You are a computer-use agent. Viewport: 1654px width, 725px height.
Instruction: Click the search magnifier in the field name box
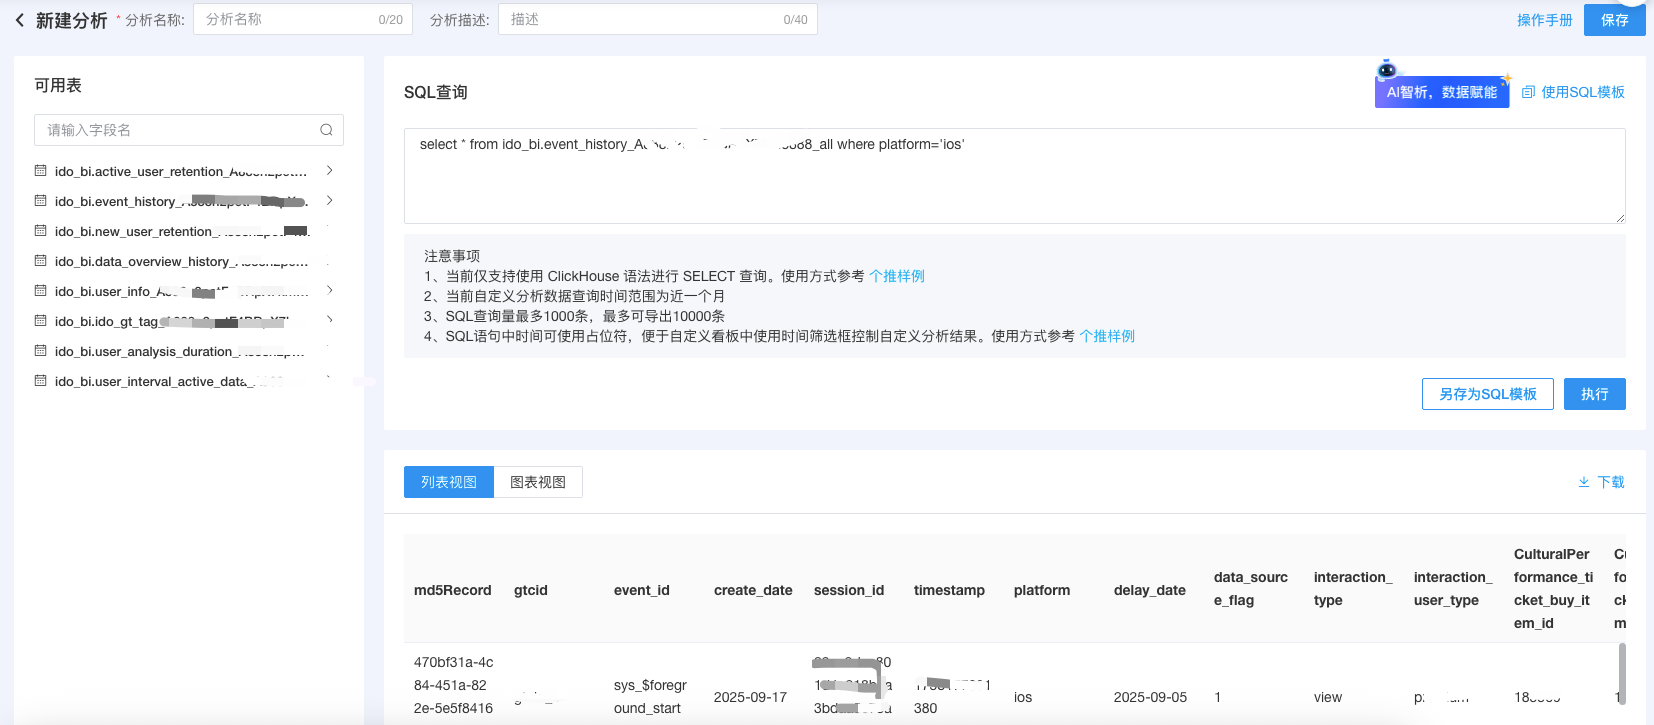pyautogui.click(x=326, y=130)
